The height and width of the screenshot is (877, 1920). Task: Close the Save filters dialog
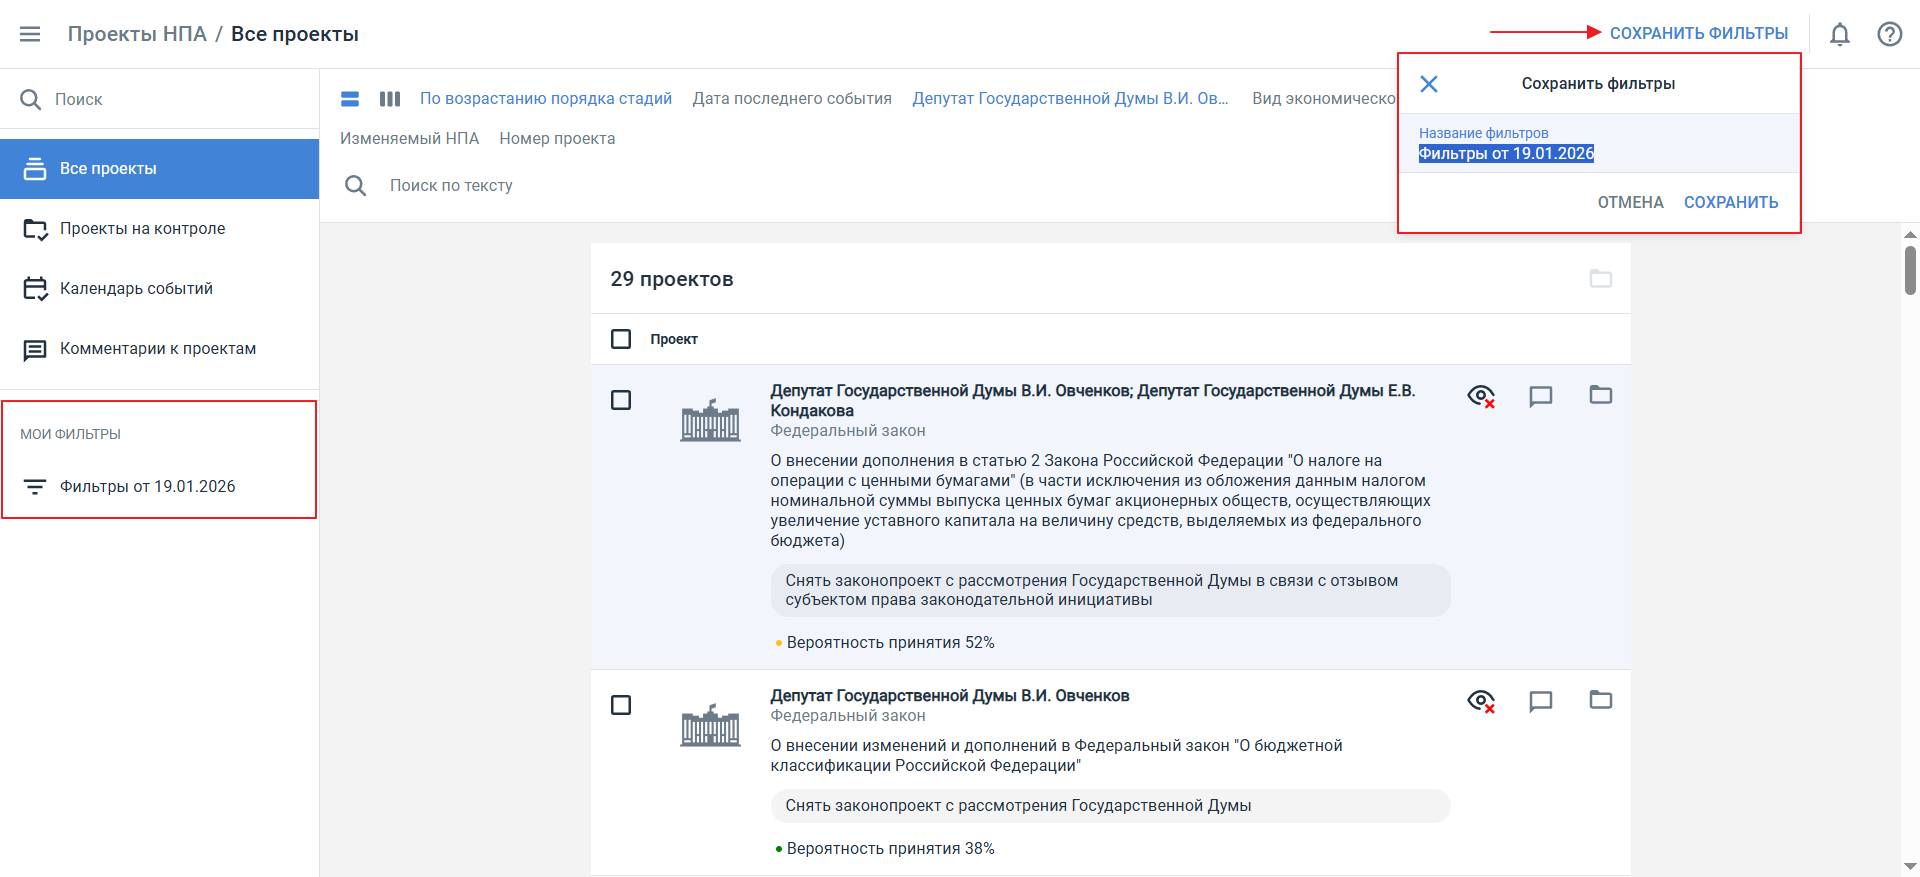point(1429,84)
